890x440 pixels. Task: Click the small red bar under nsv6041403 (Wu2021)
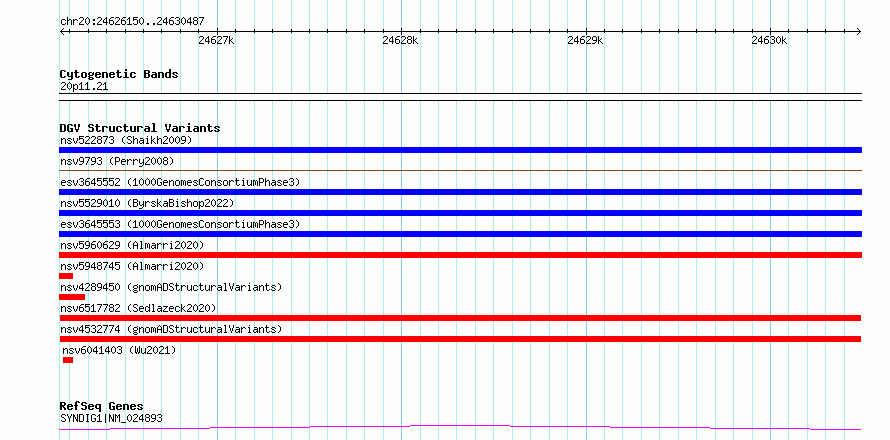coord(68,360)
